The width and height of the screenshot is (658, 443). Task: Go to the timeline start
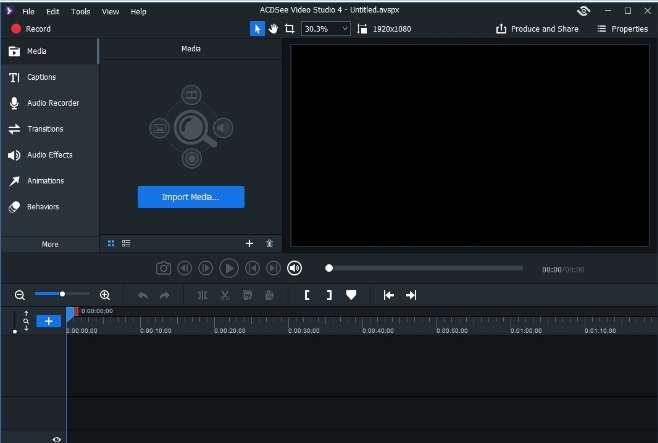point(389,295)
